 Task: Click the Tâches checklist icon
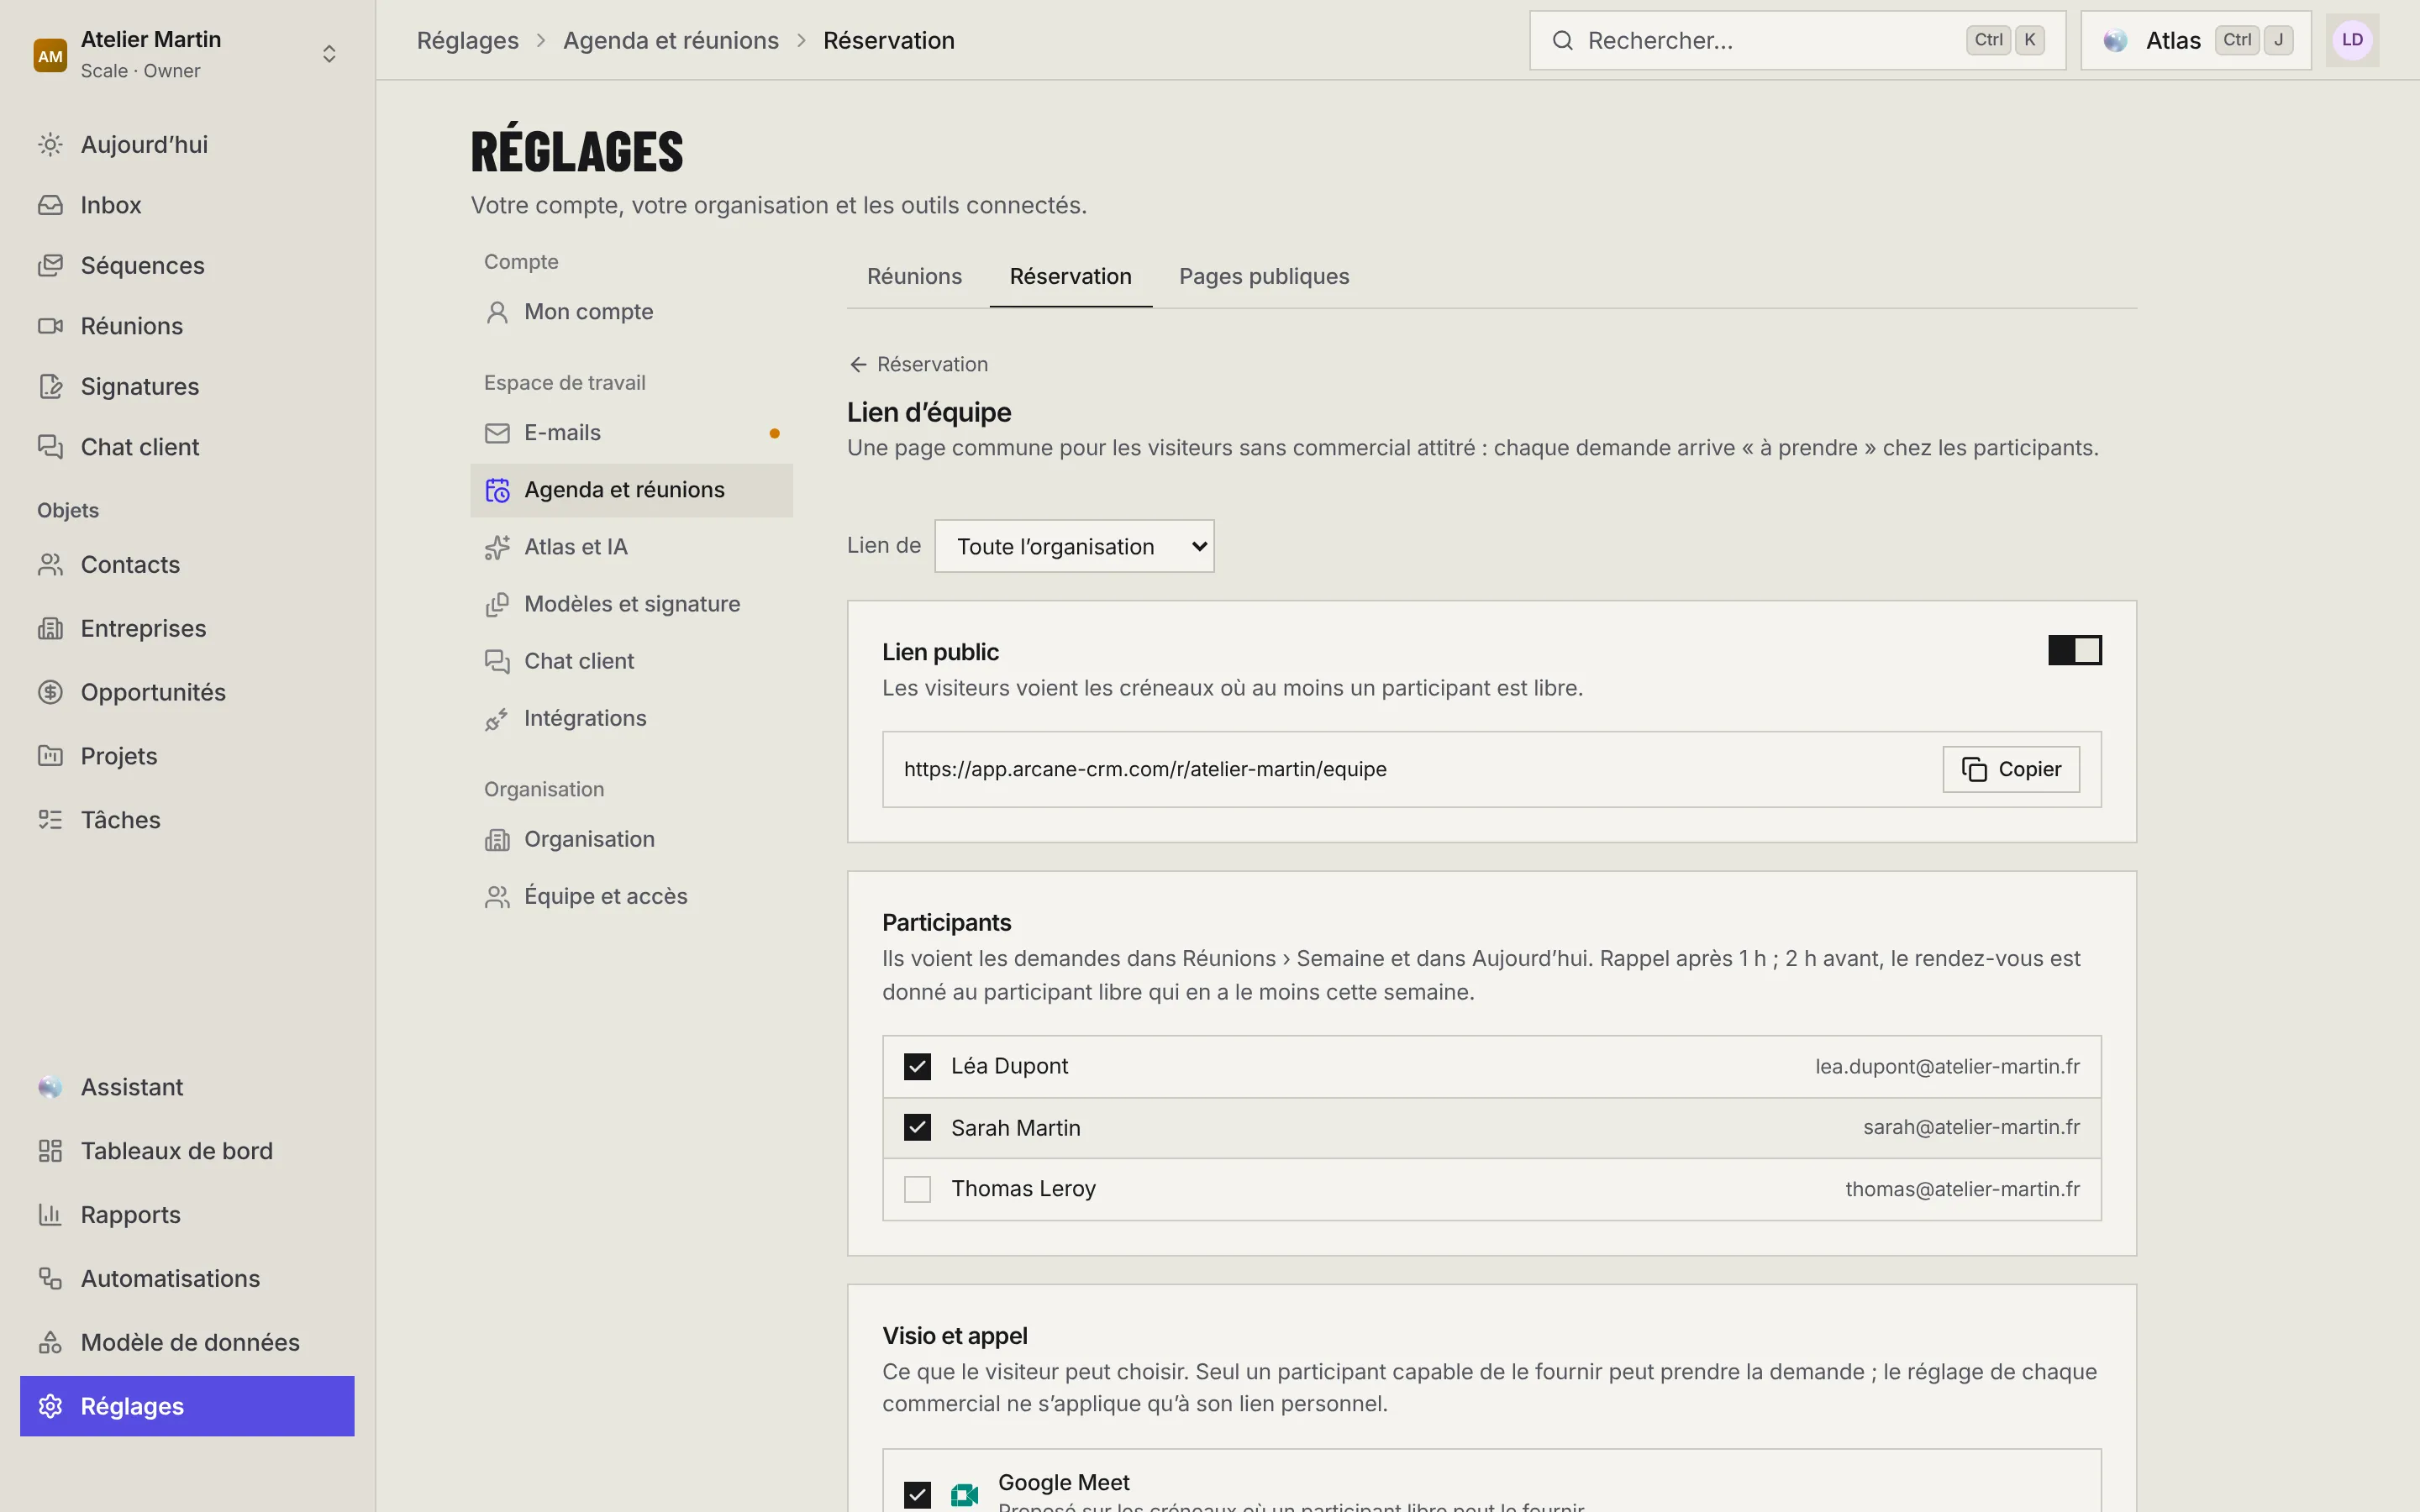point(50,820)
